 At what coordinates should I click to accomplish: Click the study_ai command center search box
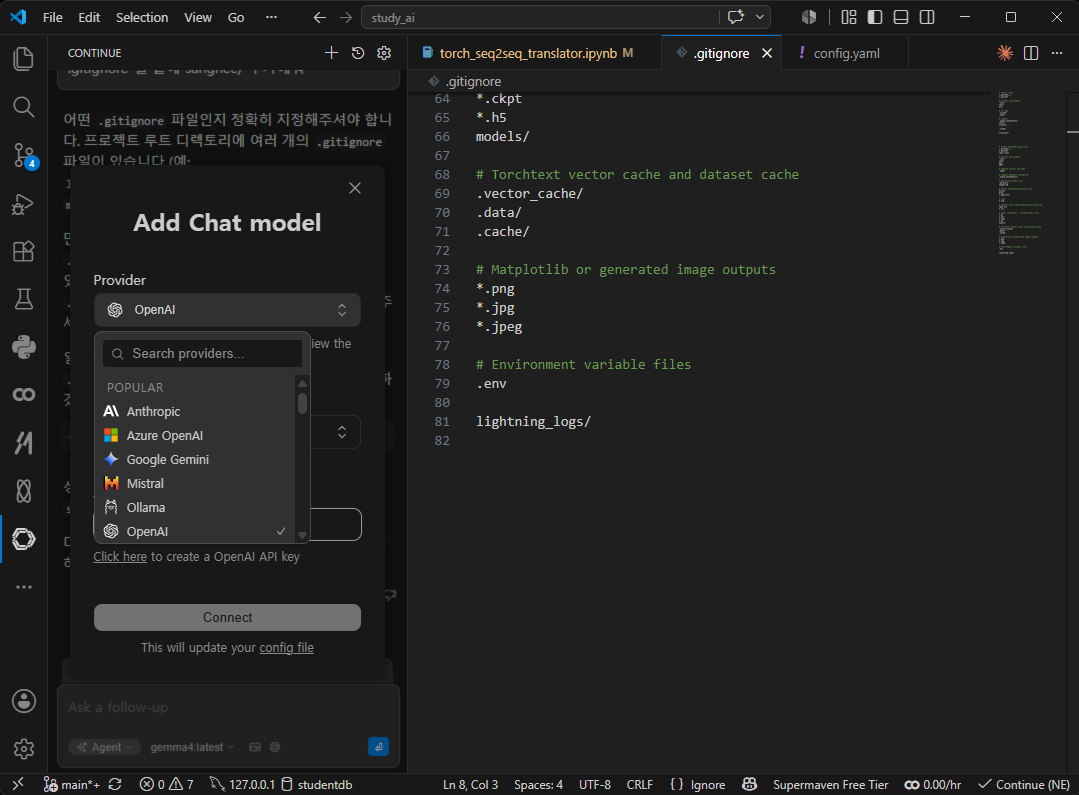click(x=540, y=17)
